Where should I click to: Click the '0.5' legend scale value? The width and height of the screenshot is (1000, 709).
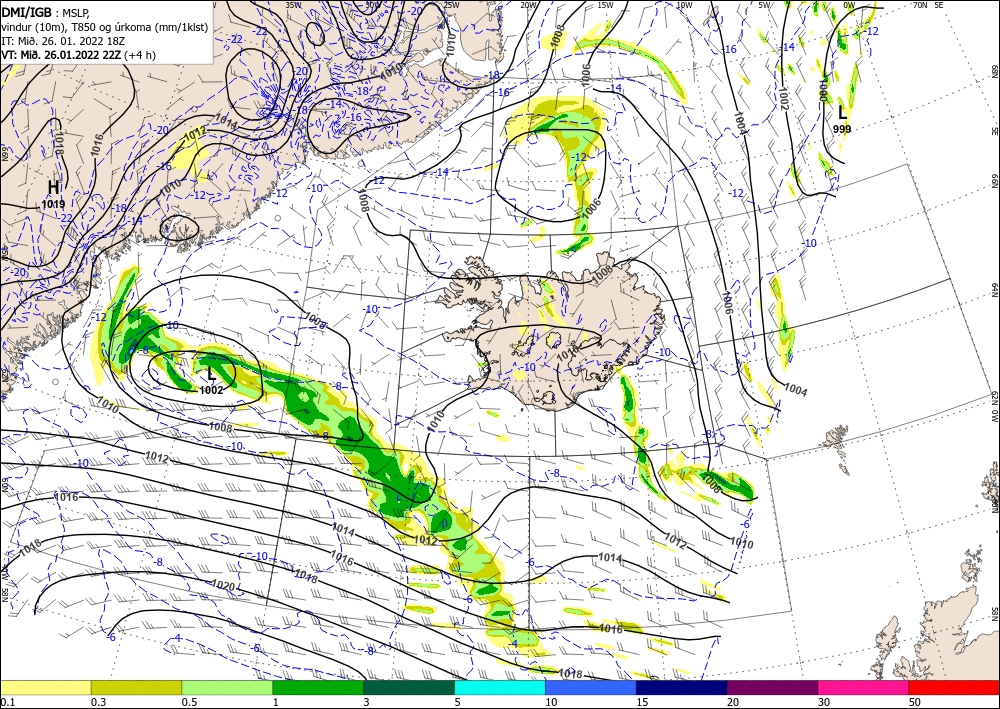tap(189, 702)
